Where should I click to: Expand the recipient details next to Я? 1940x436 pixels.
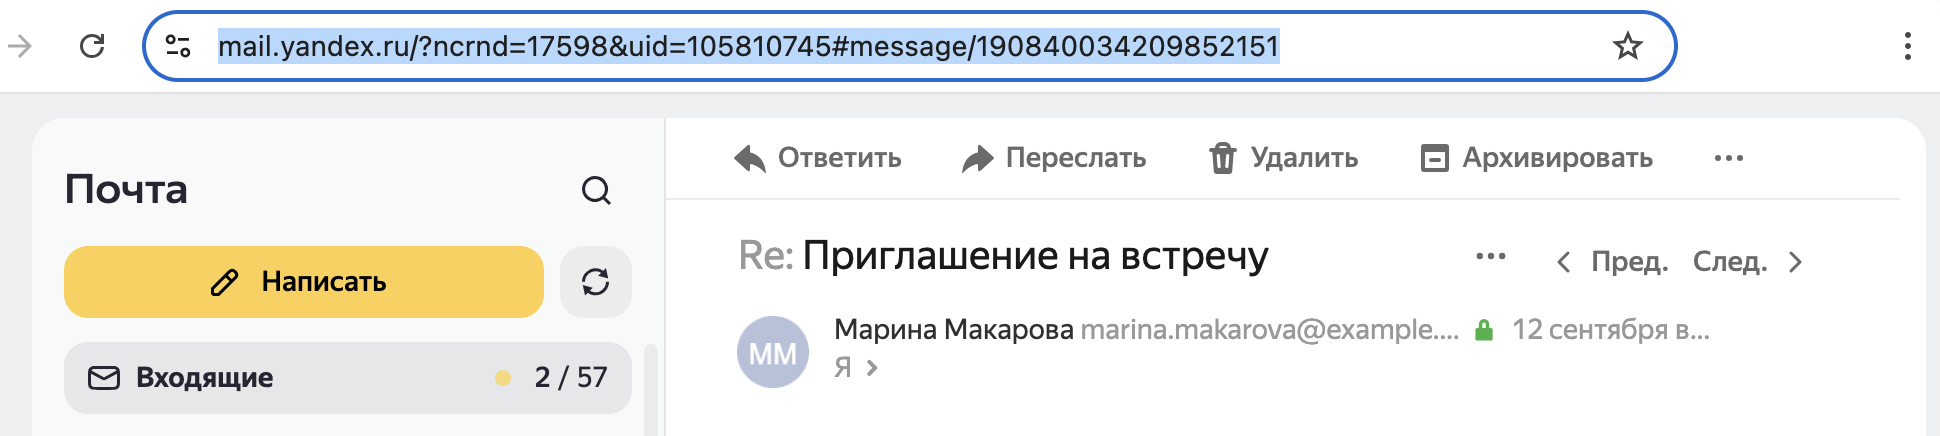pos(872,368)
